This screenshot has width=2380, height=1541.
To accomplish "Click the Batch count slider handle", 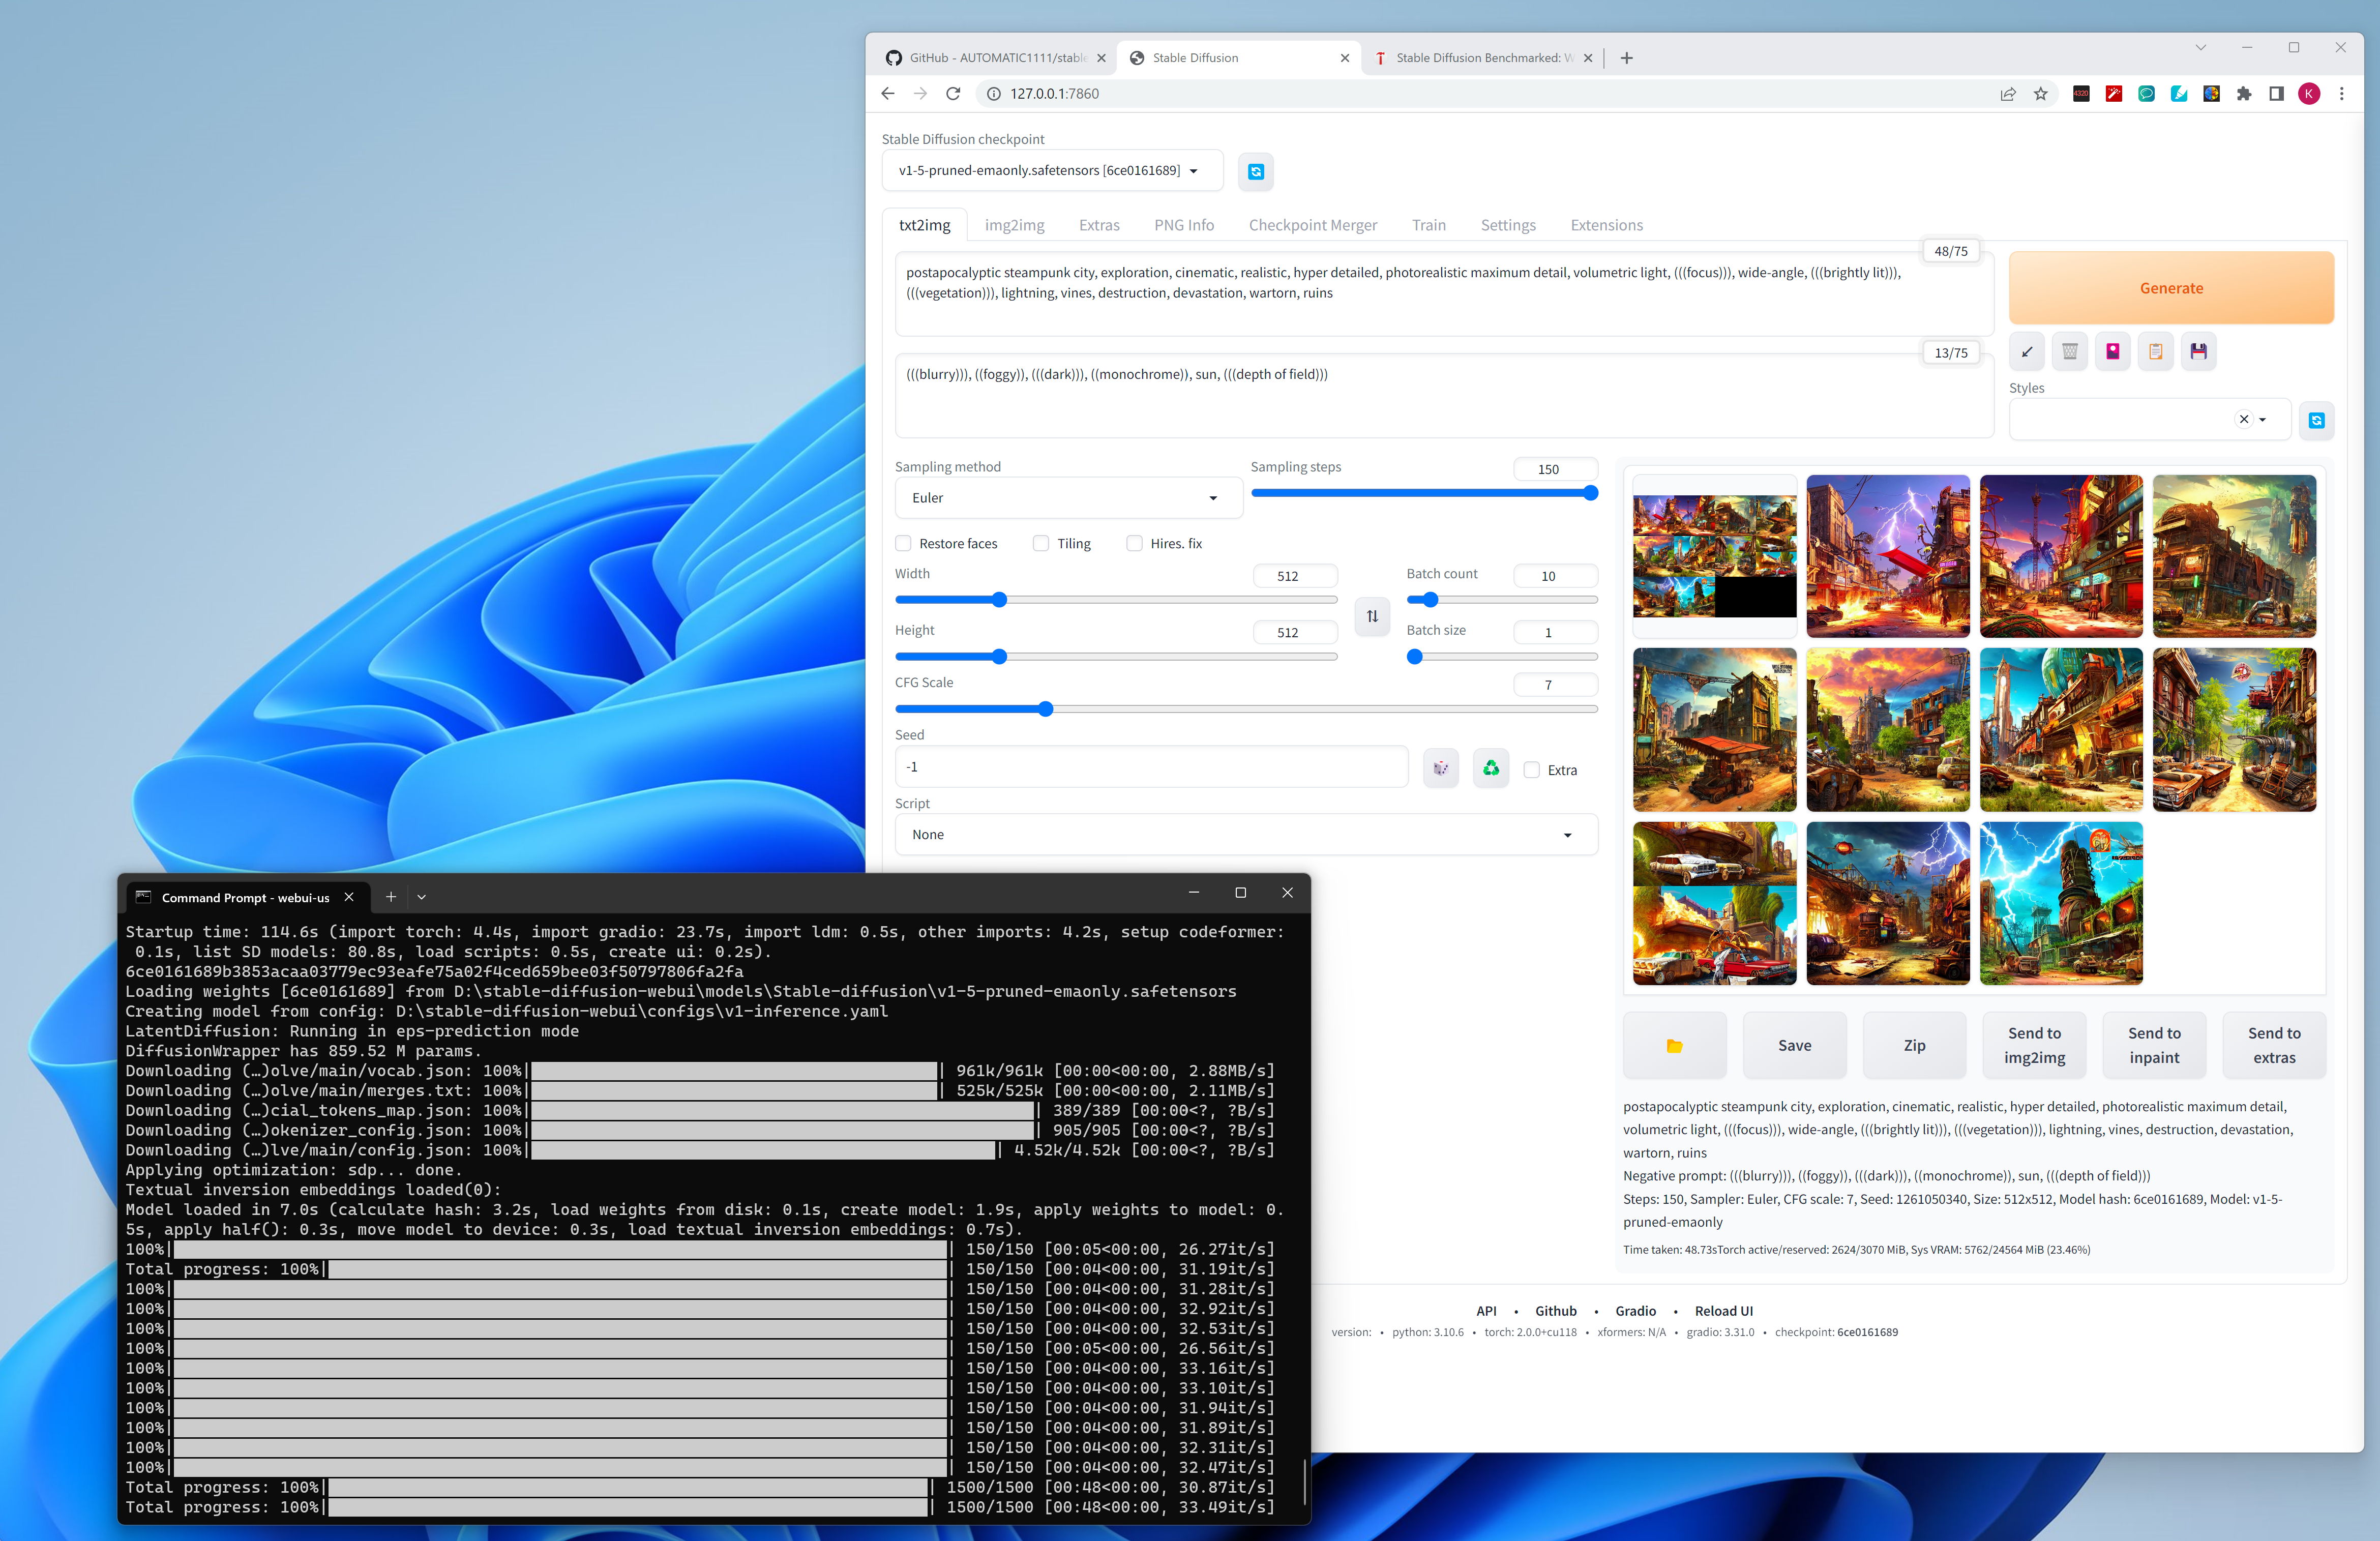I will coord(1430,600).
